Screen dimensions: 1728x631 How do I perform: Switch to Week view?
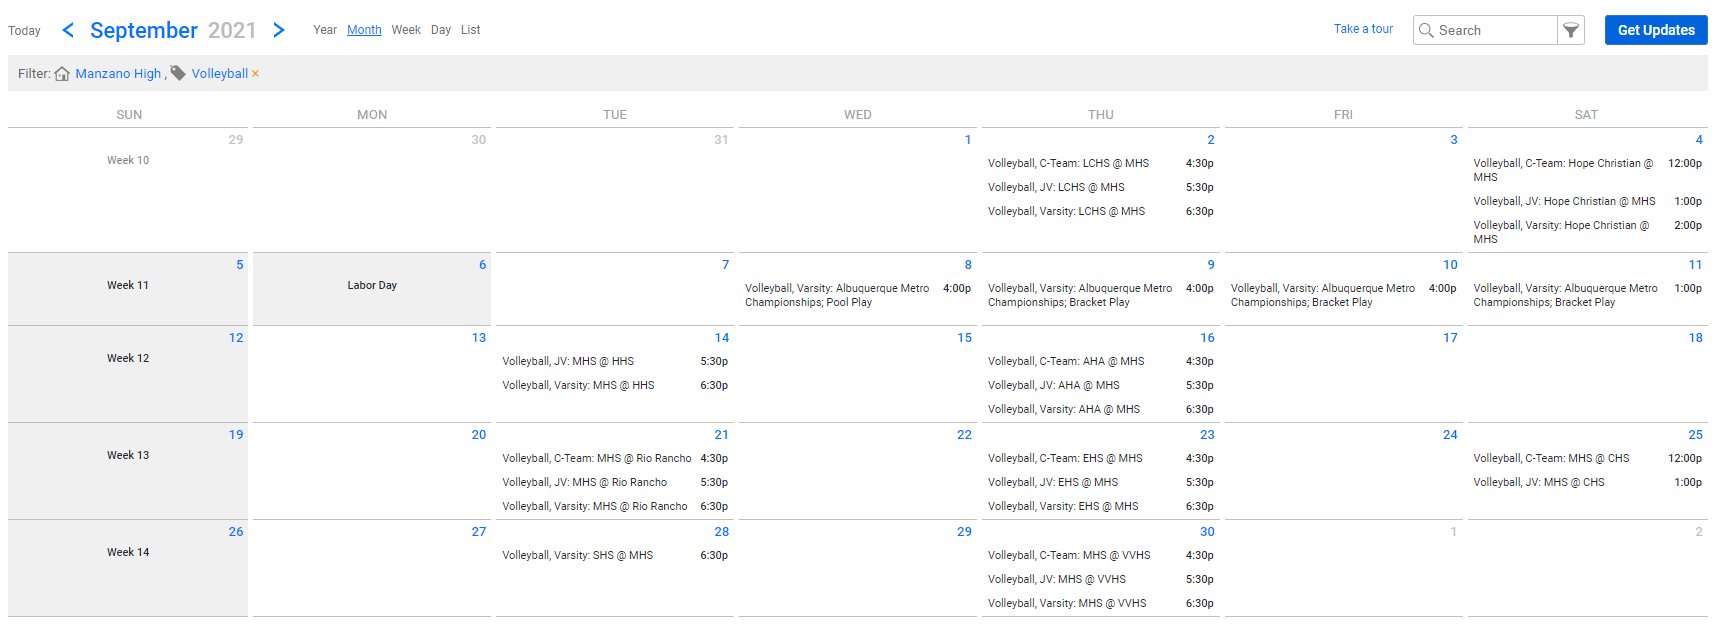(x=406, y=30)
